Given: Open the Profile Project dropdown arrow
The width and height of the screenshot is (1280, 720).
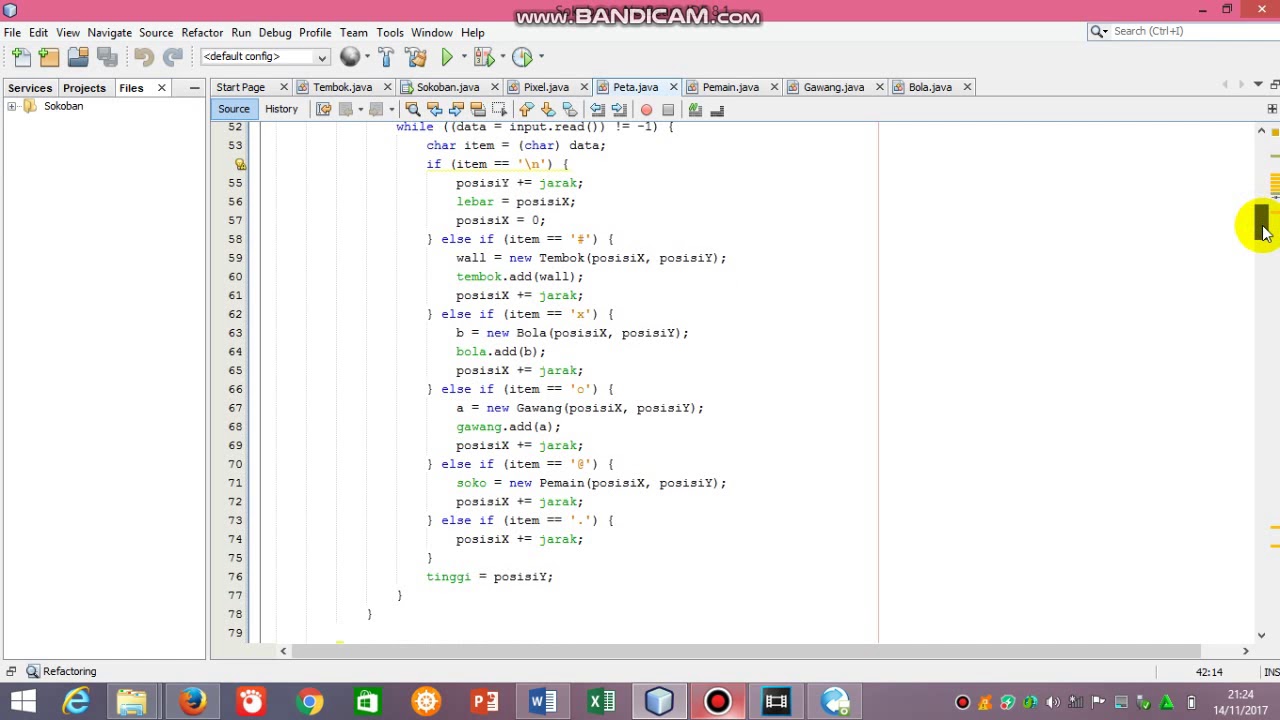Looking at the screenshot, I should coord(541,57).
